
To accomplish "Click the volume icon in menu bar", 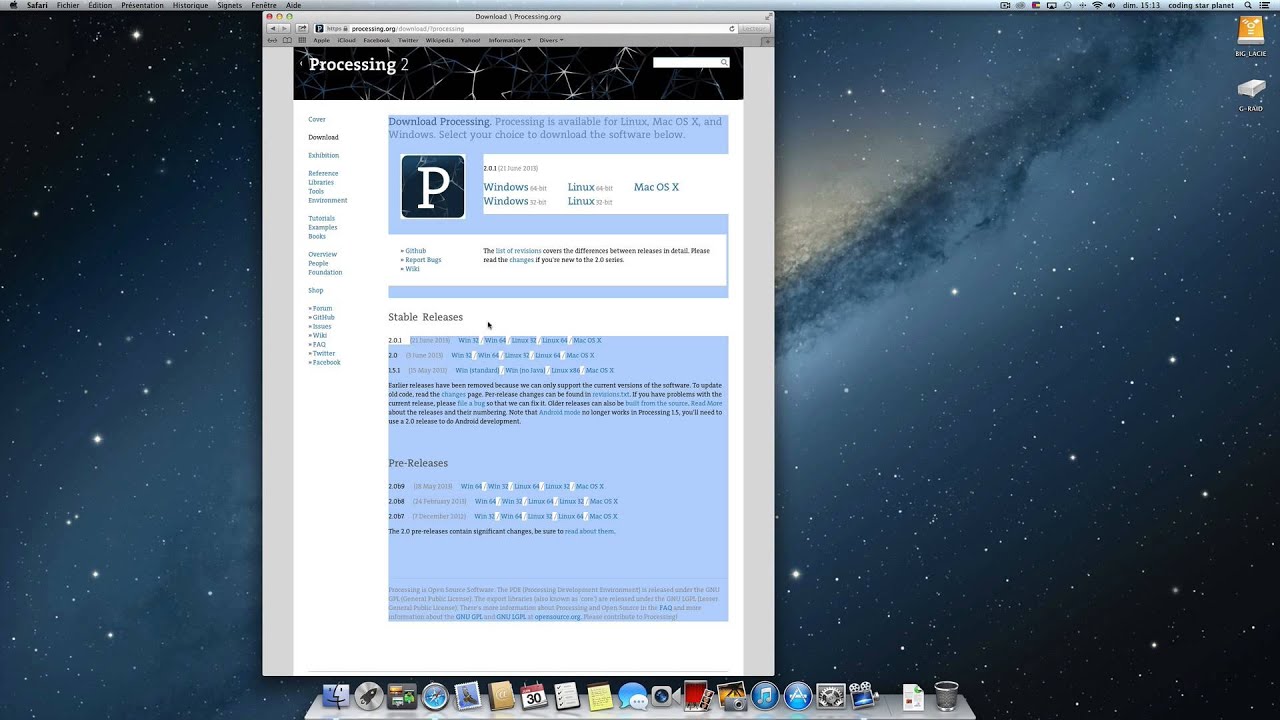I will click(1113, 5).
